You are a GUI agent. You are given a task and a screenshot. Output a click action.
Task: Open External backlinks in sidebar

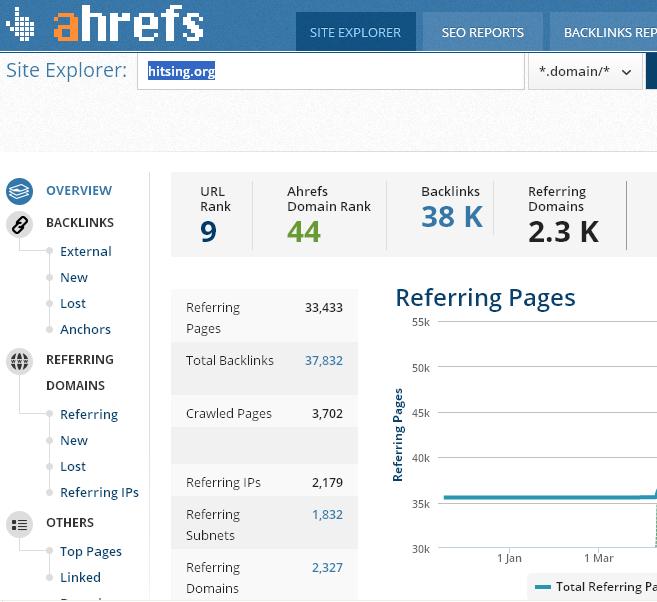(x=86, y=251)
